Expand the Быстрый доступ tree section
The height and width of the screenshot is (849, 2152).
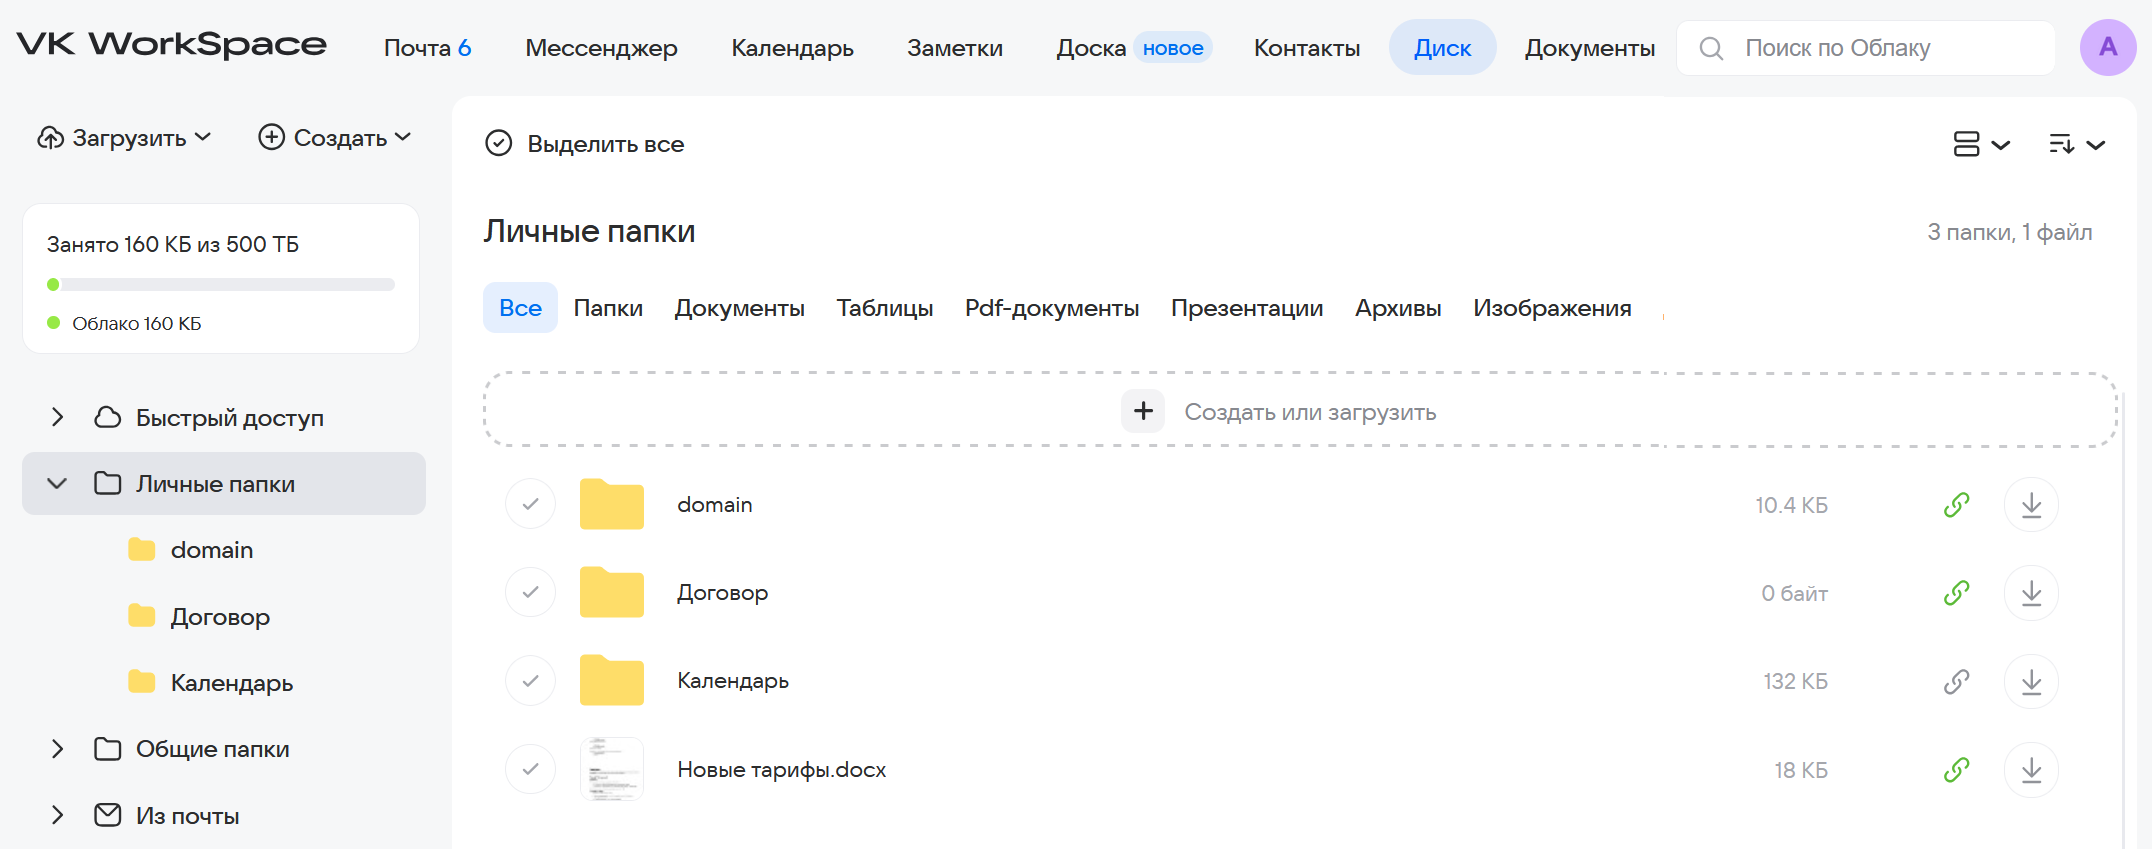coord(57,417)
